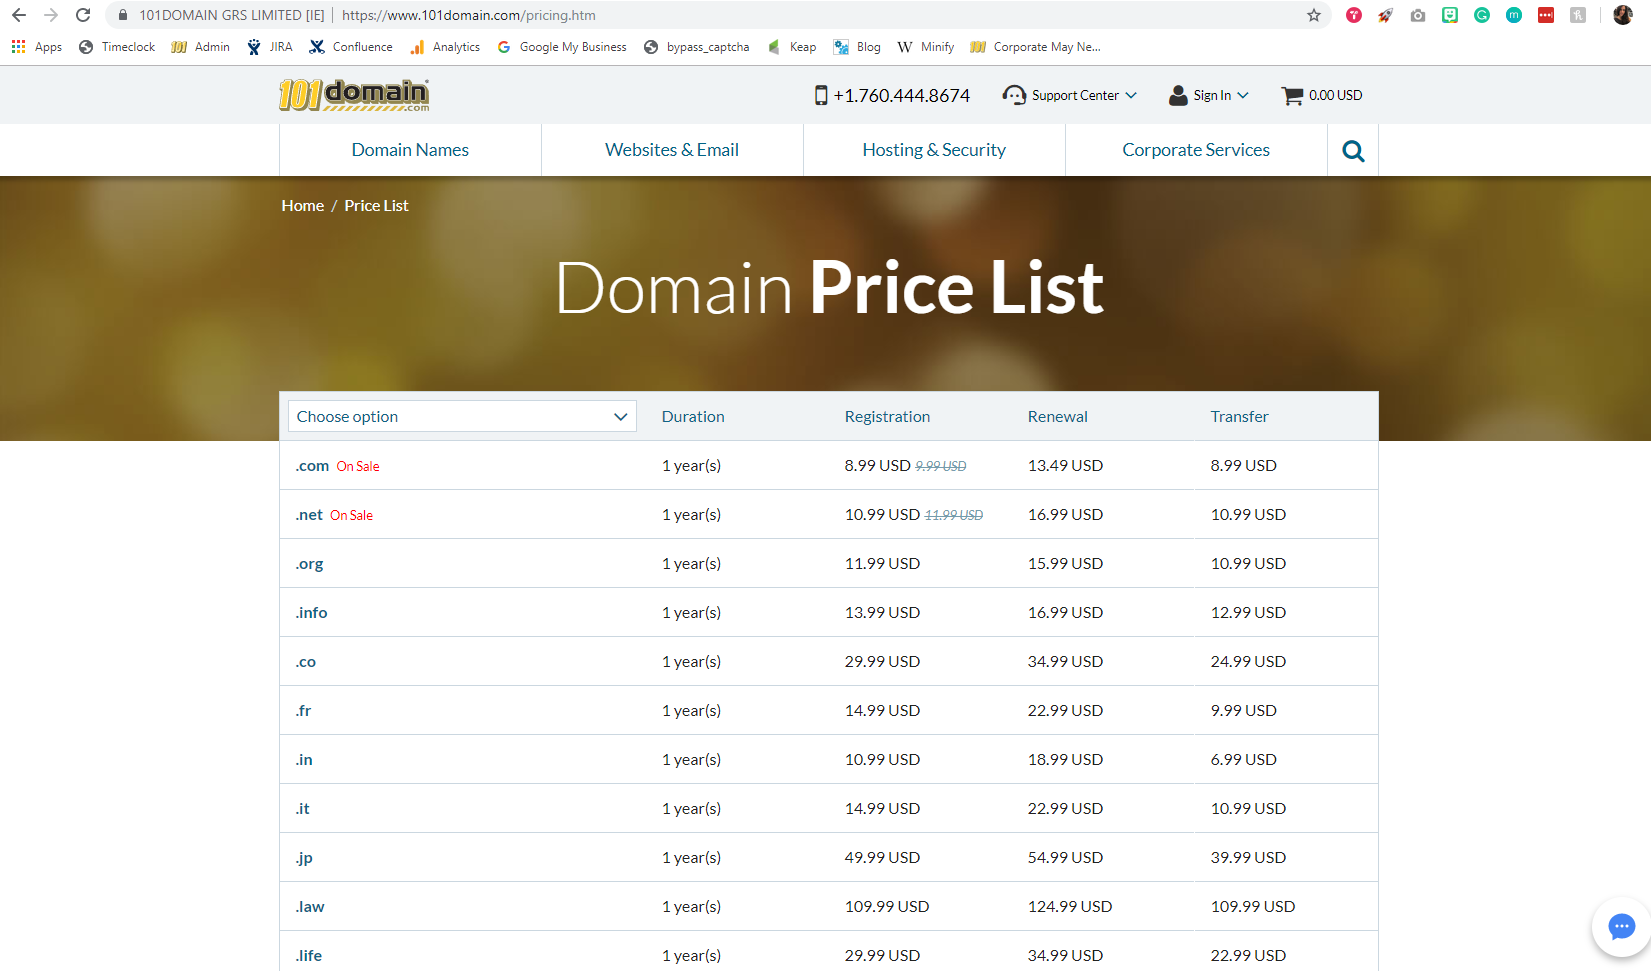Open the .co domain link
The width and height of the screenshot is (1651, 971).
coord(305,662)
